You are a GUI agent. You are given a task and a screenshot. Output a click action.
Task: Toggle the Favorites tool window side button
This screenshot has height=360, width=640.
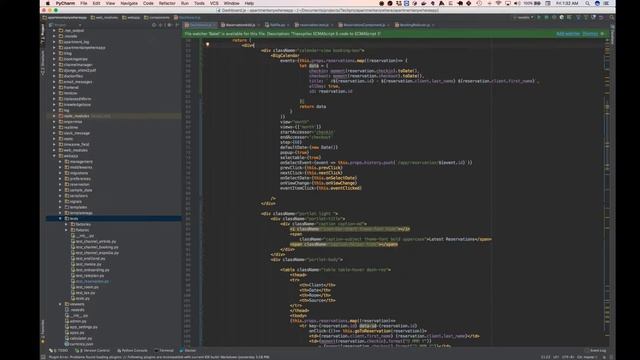pos(43,330)
